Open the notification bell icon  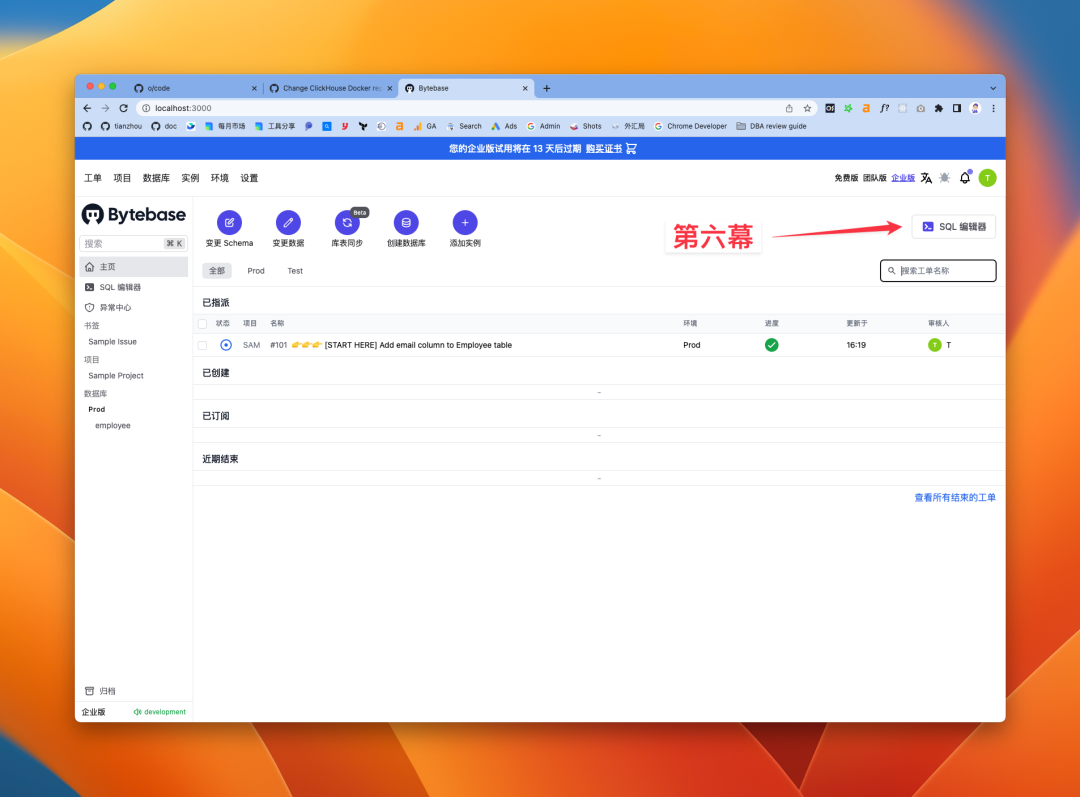(x=965, y=178)
